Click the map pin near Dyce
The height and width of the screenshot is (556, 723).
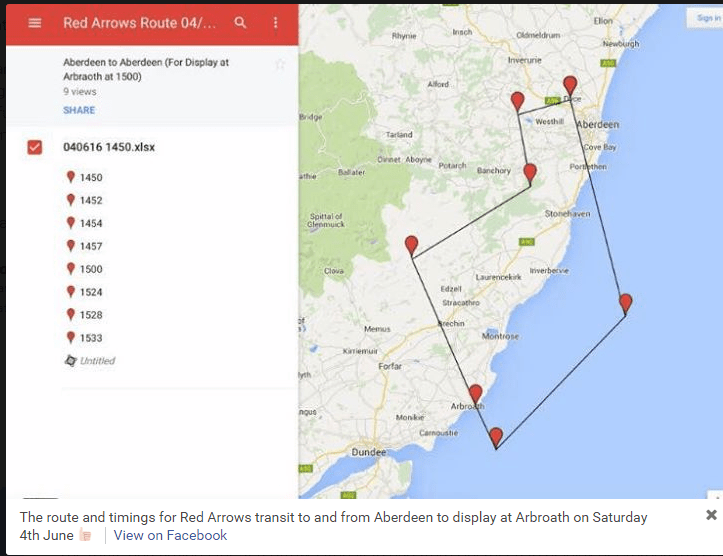[x=570, y=86]
